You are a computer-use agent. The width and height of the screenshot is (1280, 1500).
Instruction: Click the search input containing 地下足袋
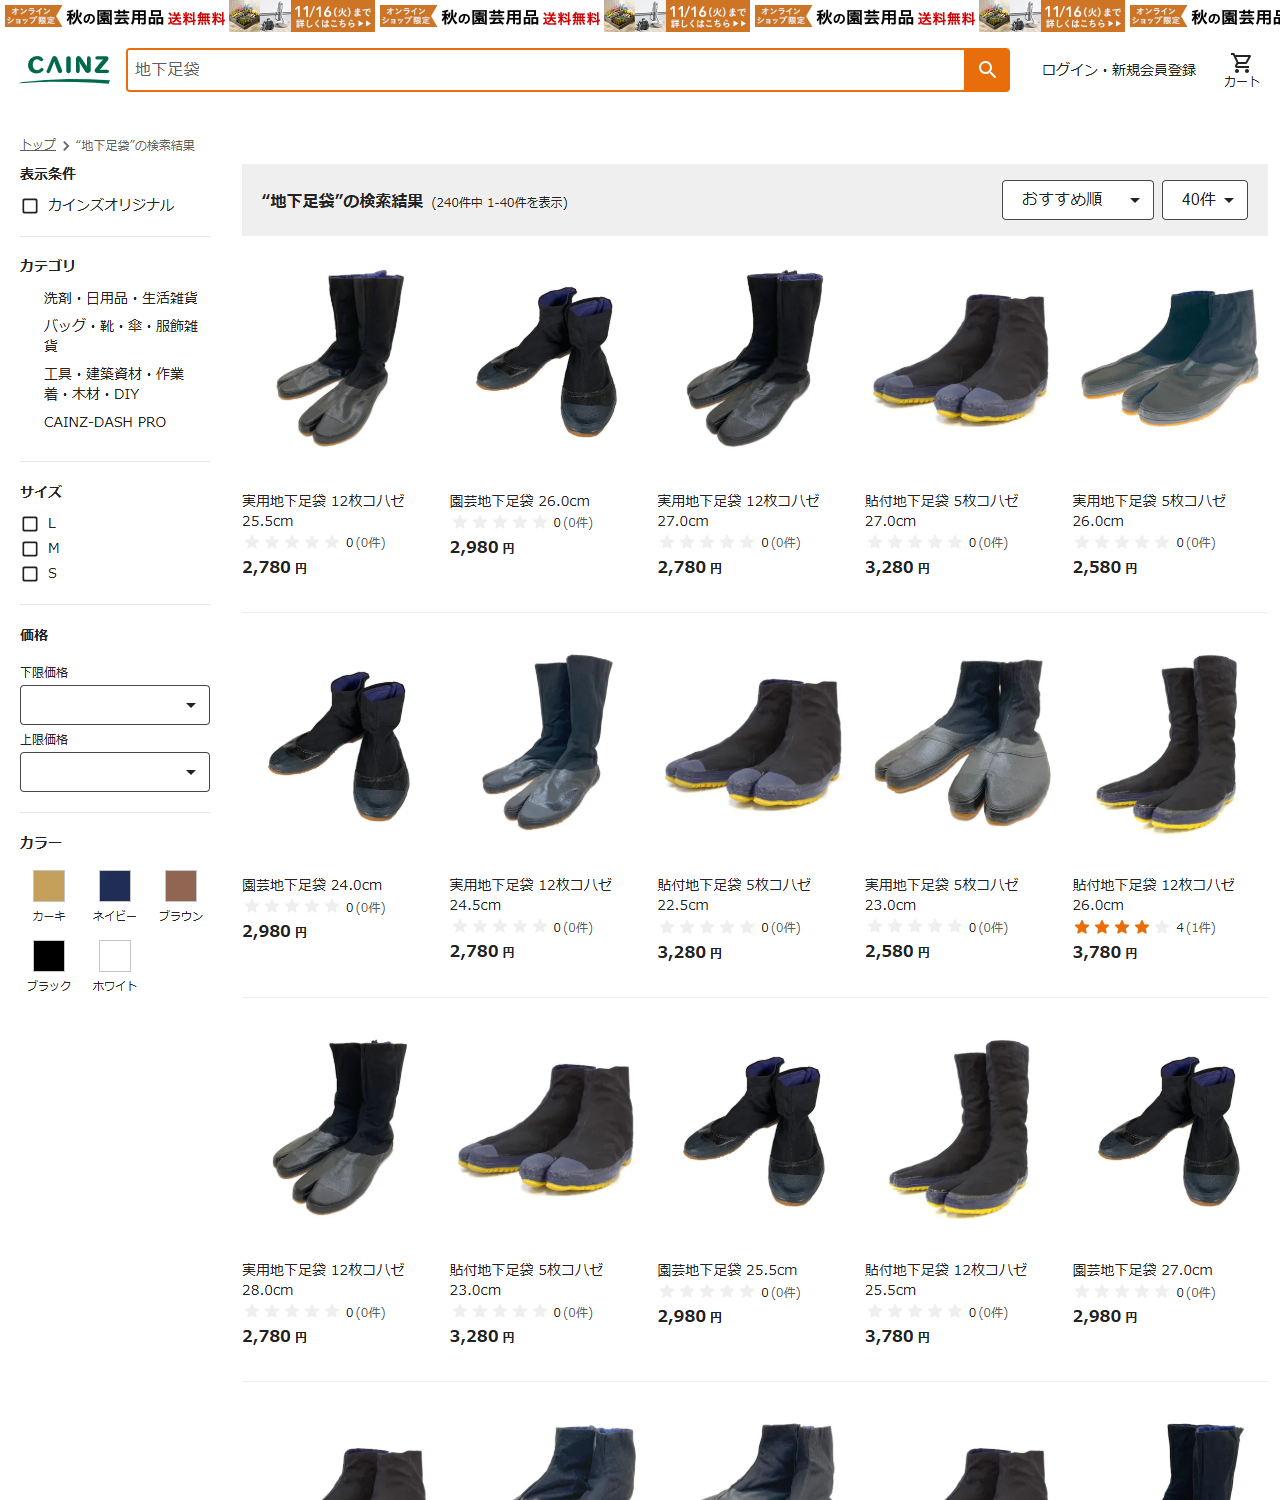[545, 70]
